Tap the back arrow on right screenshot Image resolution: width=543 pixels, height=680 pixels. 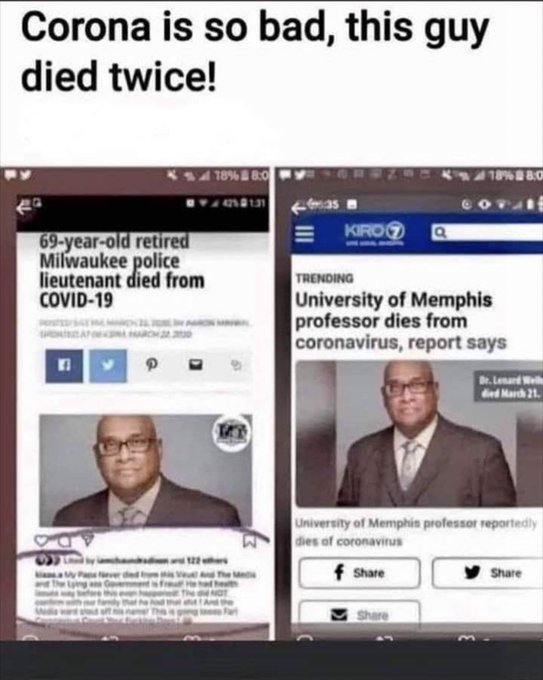coord(298,208)
